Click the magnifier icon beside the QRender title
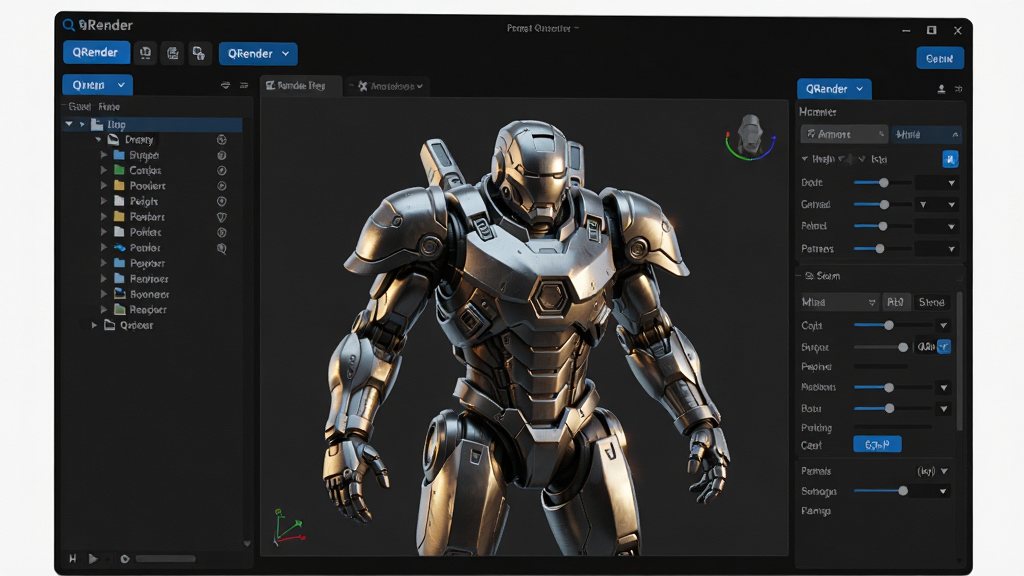 click(69, 25)
